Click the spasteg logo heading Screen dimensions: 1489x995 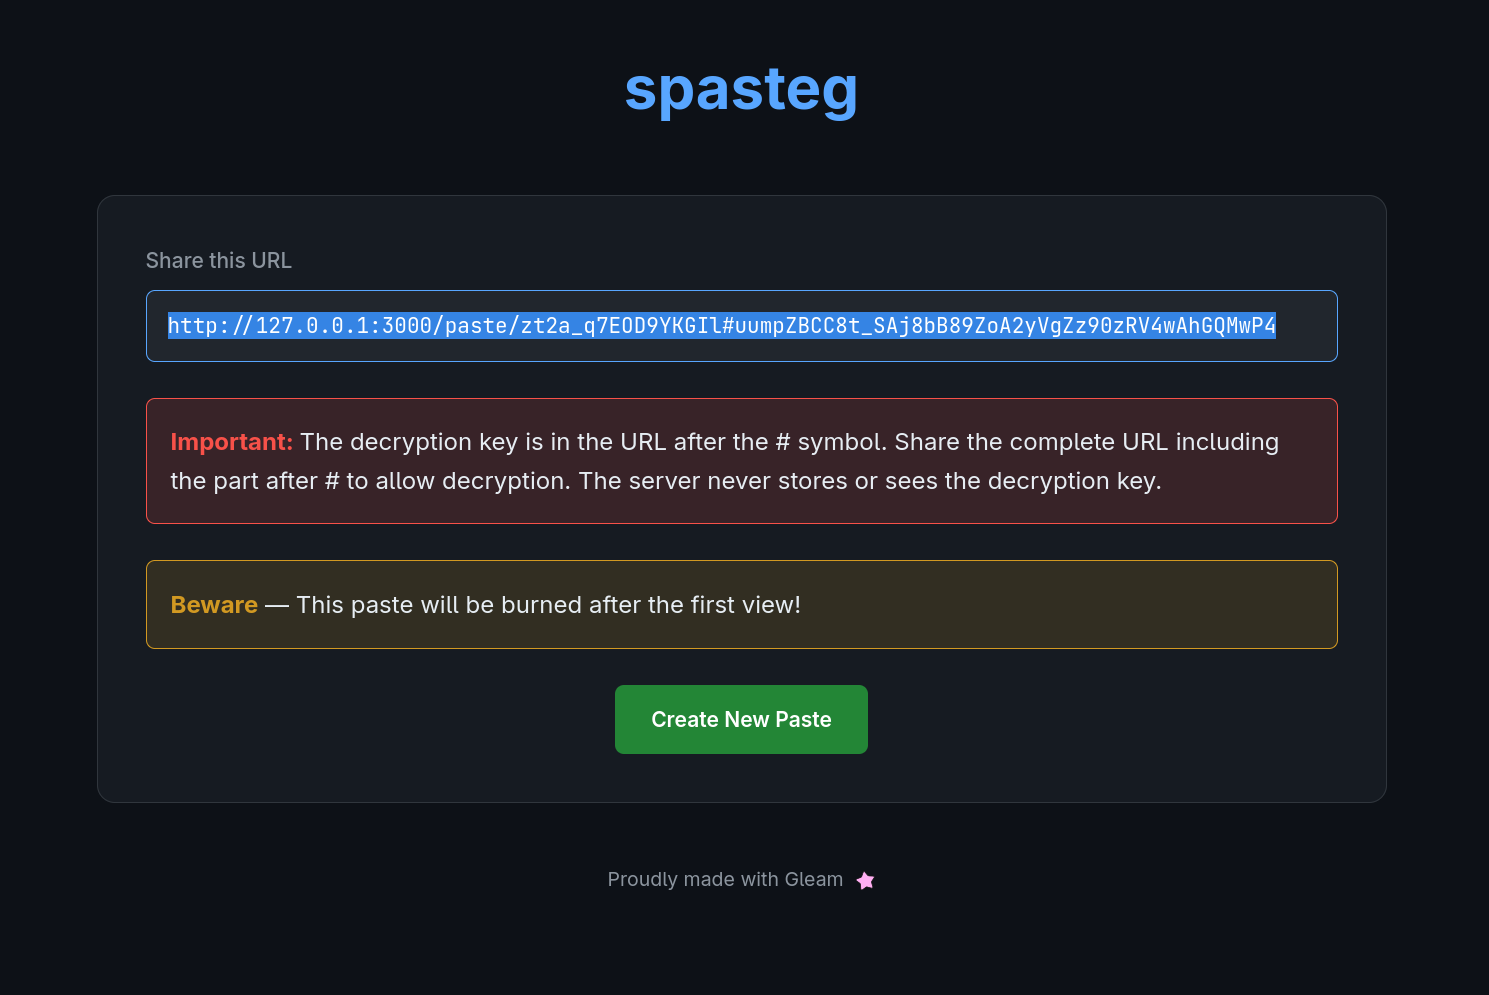coord(741,89)
